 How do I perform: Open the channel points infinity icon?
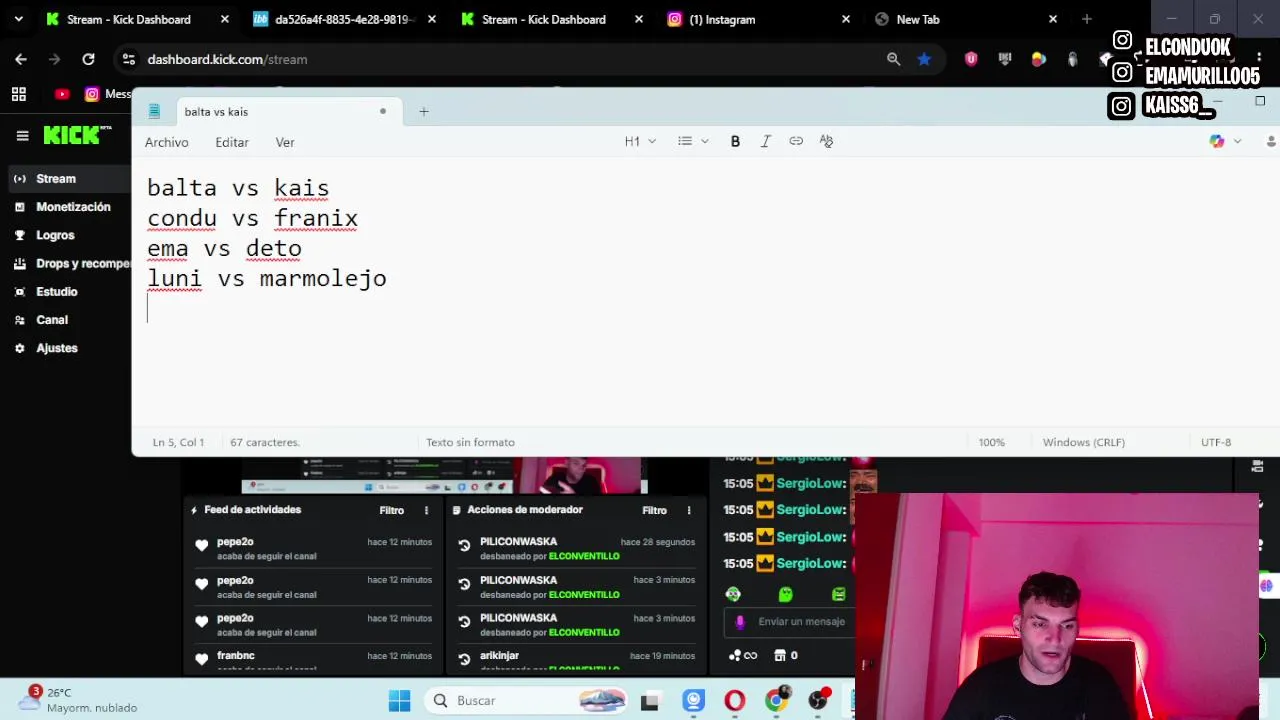click(x=743, y=656)
